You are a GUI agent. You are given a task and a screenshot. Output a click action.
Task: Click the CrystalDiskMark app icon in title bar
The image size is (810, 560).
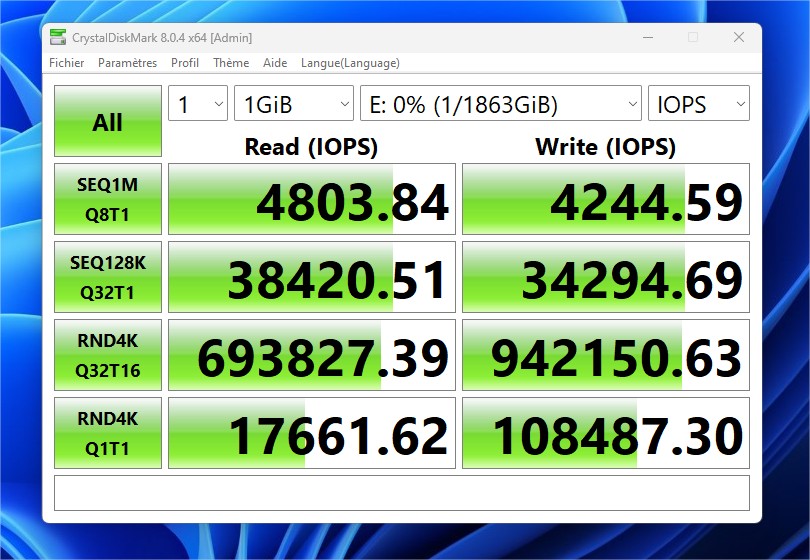click(x=58, y=37)
